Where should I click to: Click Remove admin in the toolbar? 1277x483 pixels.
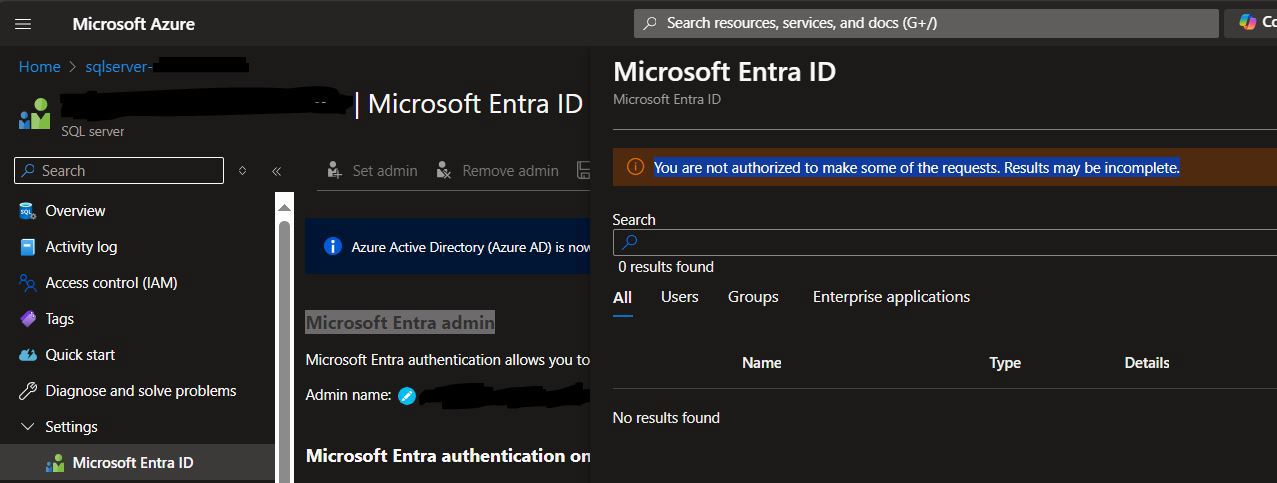(x=497, y=171)
